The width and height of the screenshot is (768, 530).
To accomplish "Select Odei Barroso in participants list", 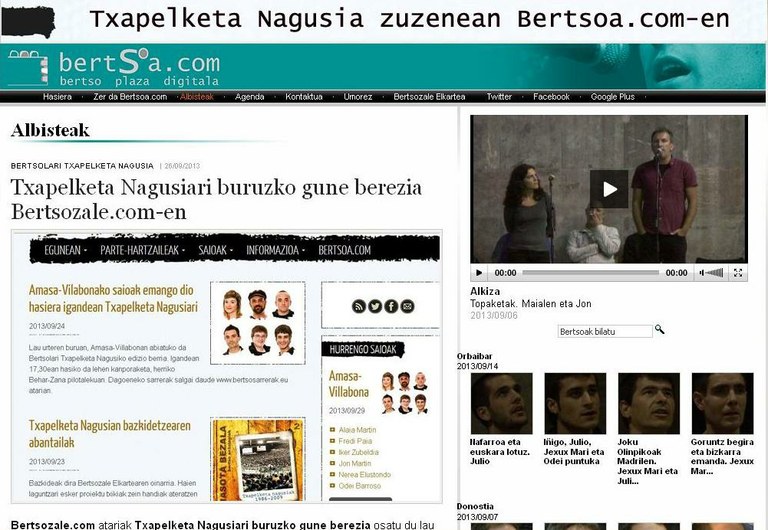I will [x=360, y=486].
